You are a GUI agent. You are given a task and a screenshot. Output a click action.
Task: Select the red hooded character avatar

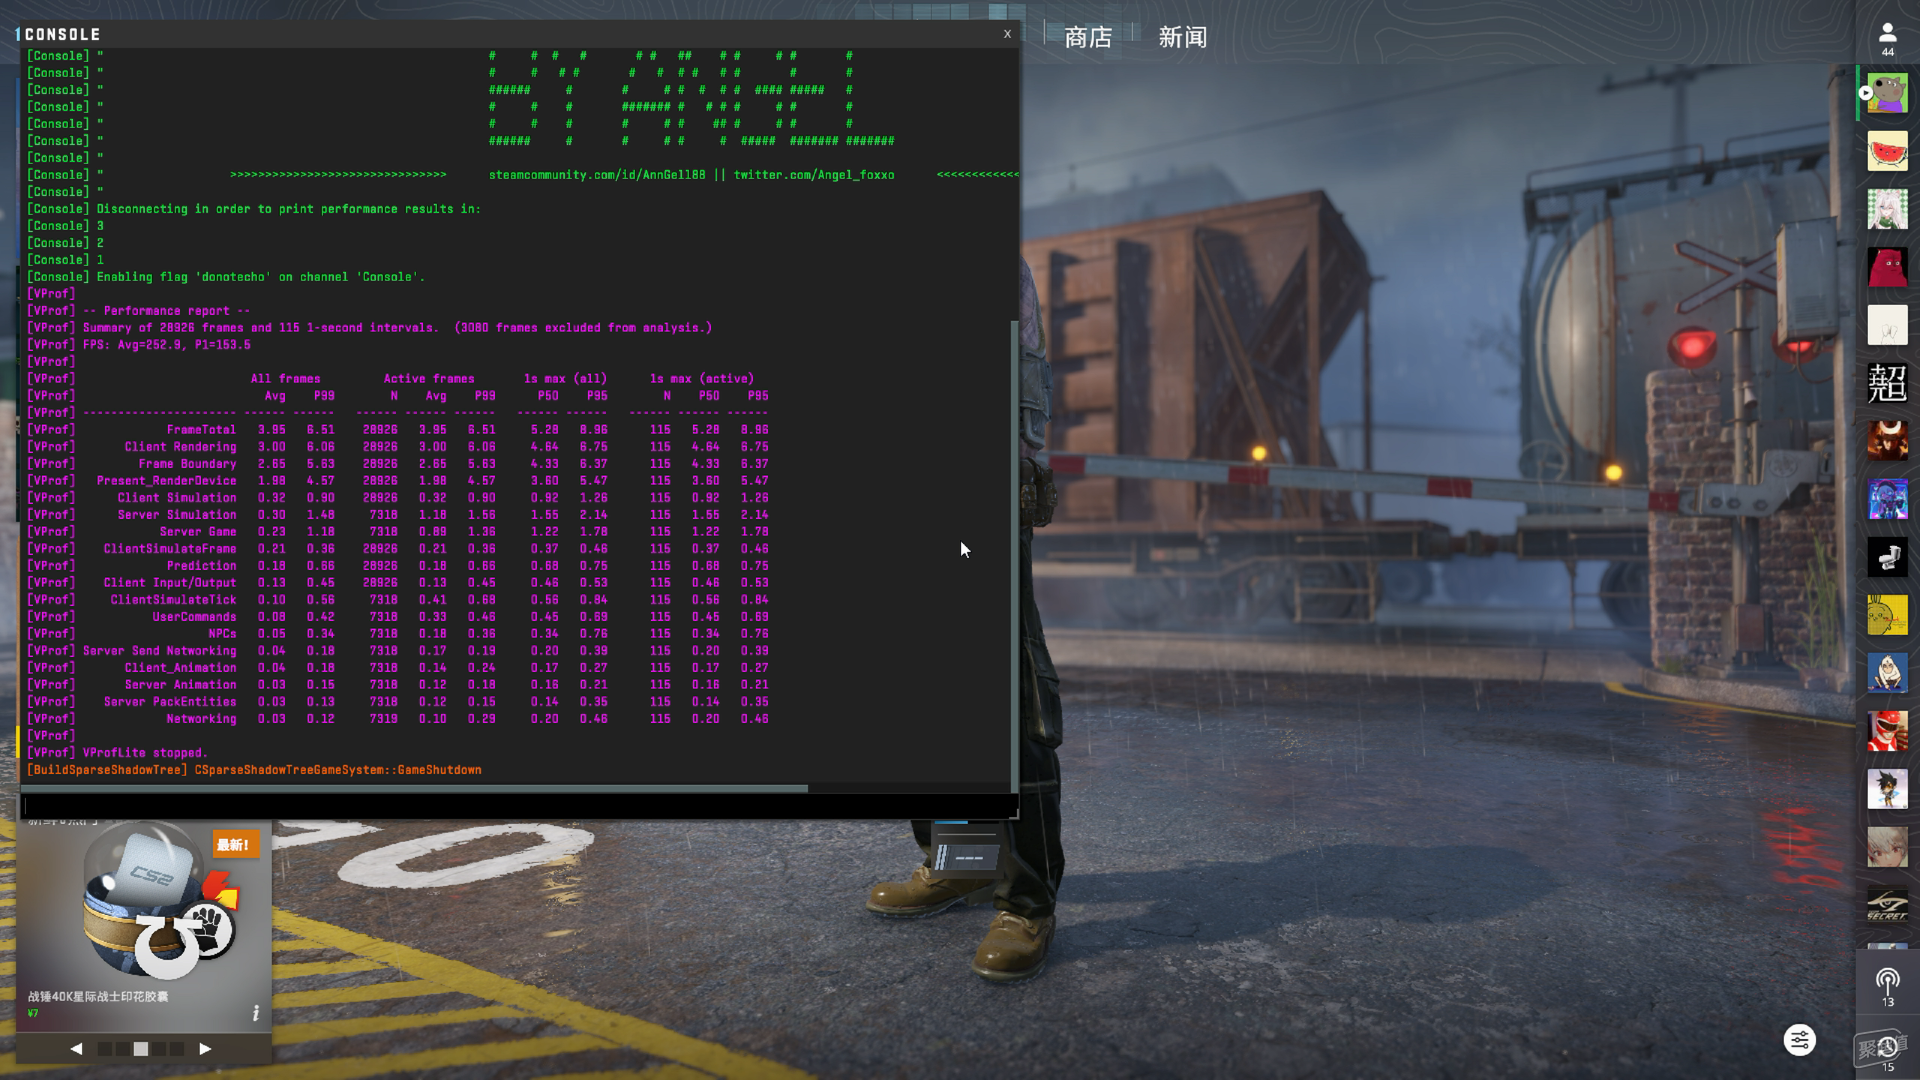1887,267
